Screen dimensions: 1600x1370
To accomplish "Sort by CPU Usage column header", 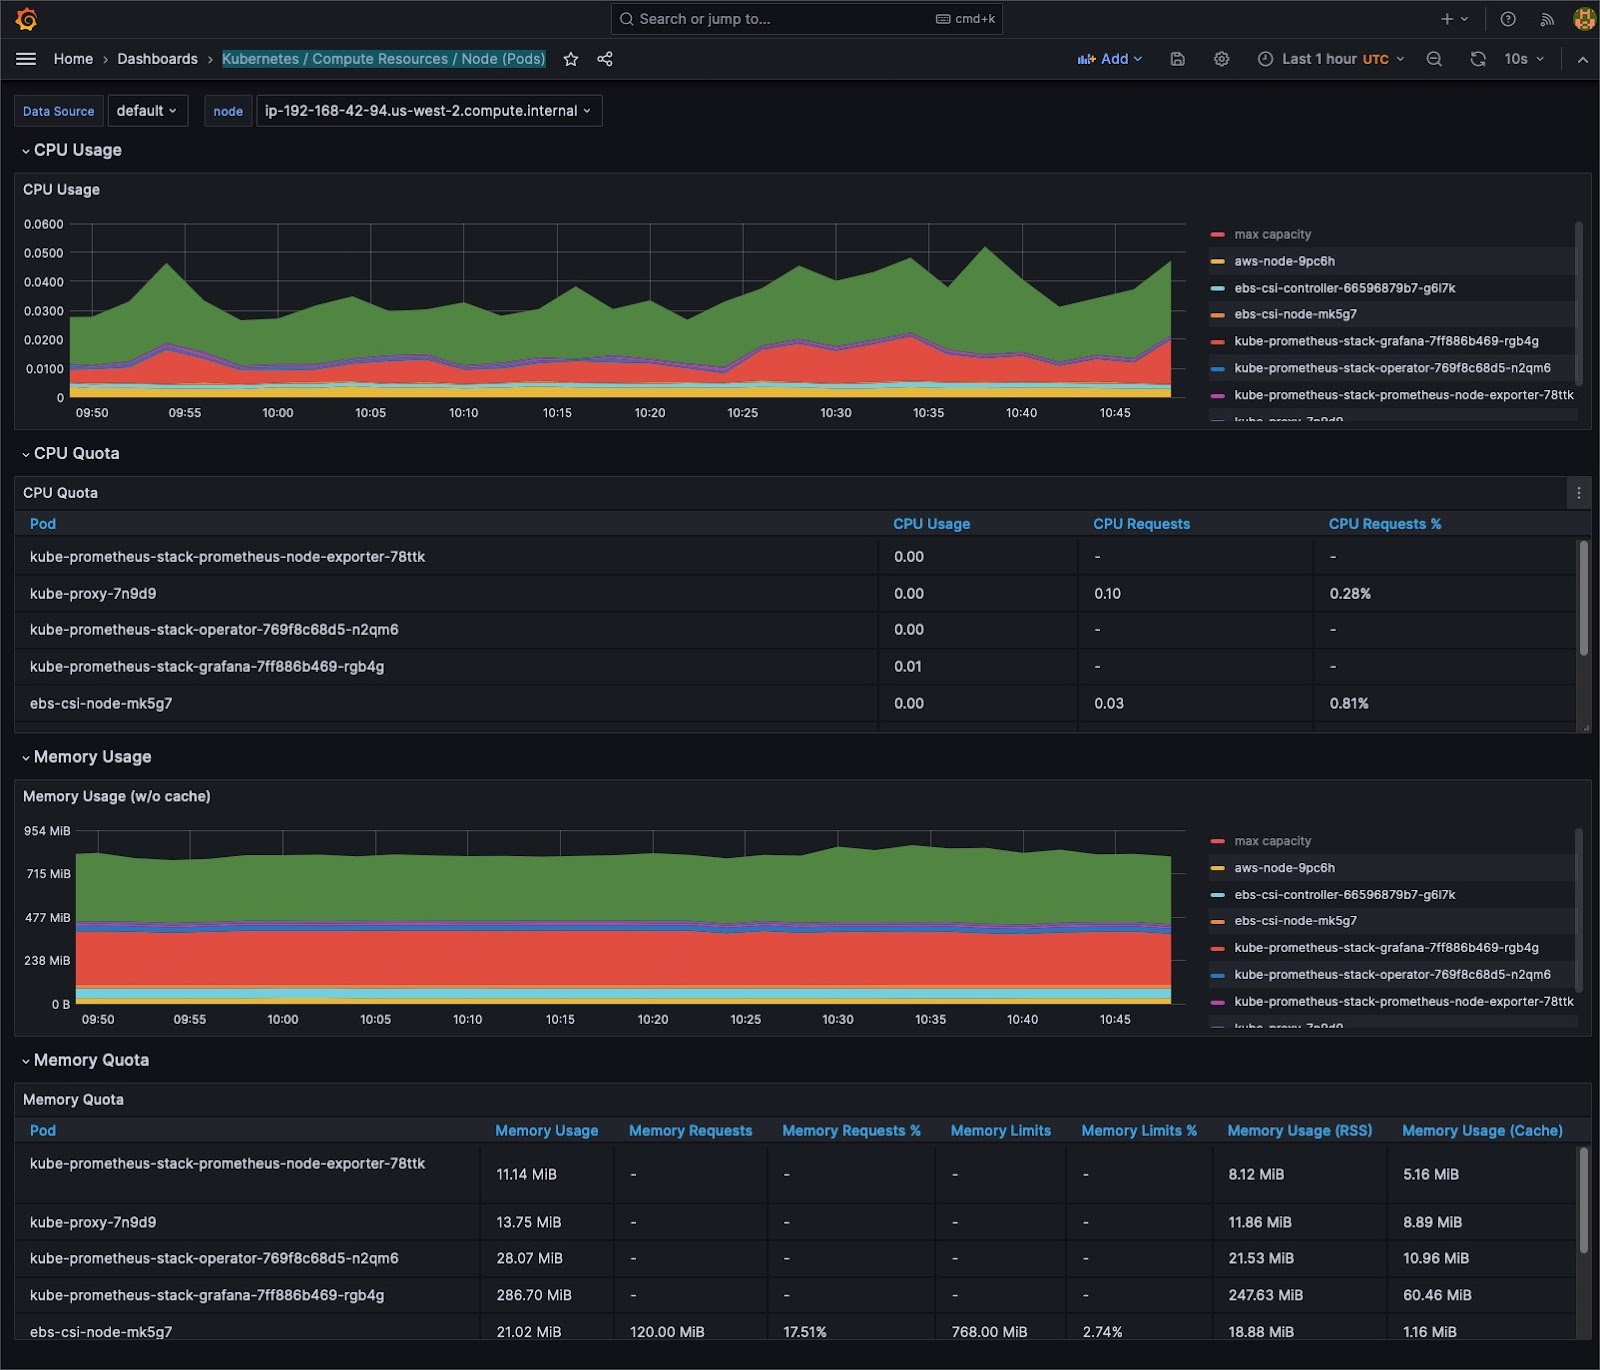I will coord(931,524).
